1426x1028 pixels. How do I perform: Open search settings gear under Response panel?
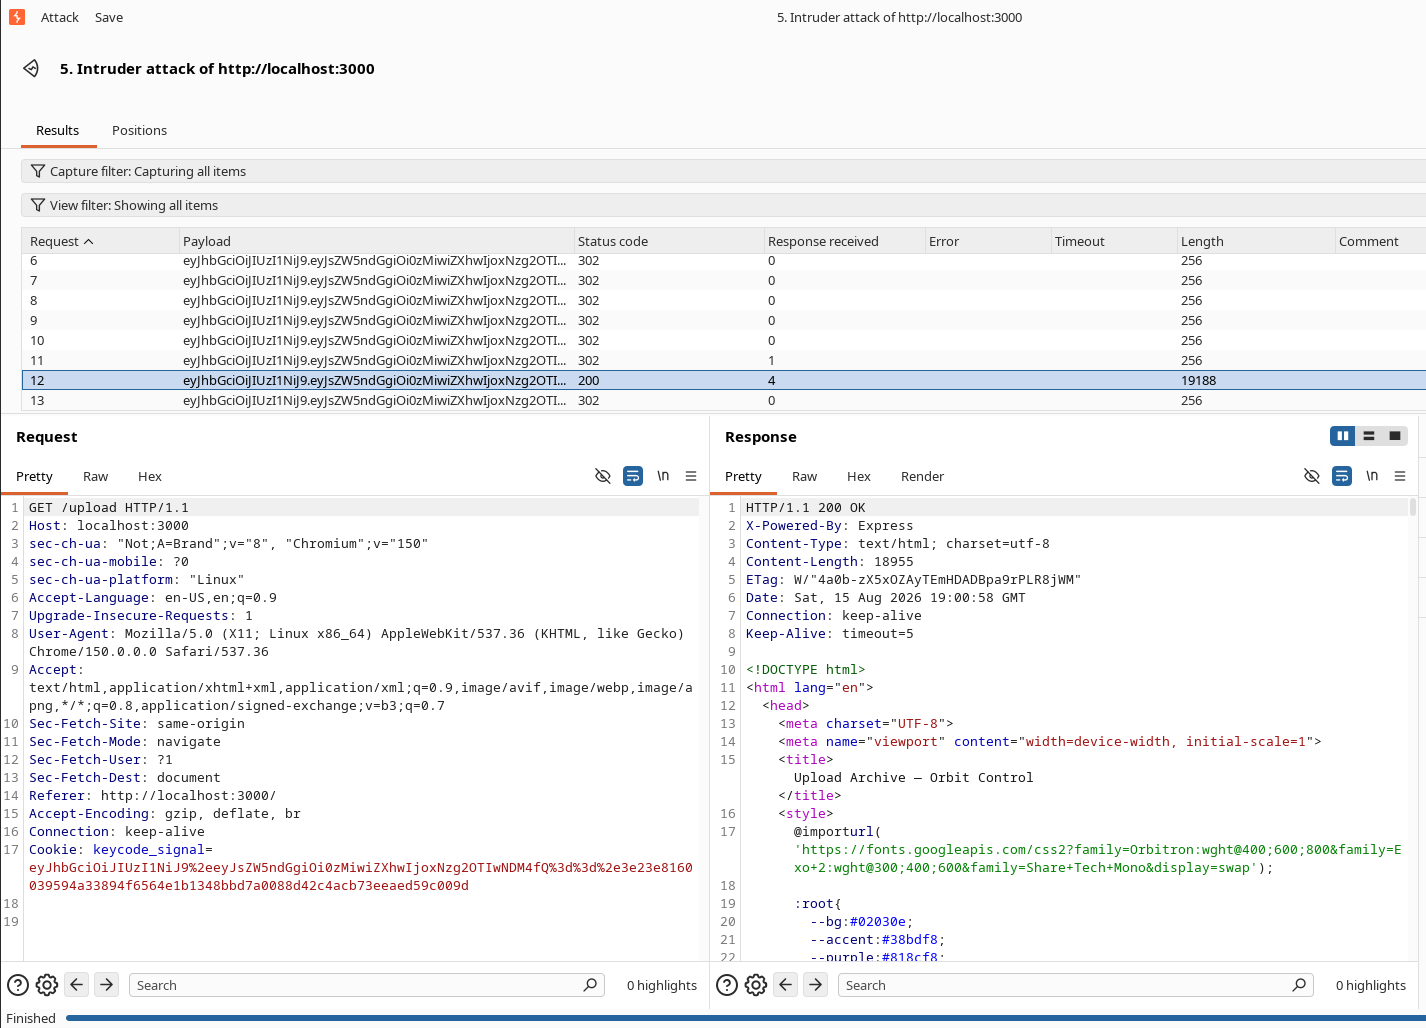click(756, 985)
